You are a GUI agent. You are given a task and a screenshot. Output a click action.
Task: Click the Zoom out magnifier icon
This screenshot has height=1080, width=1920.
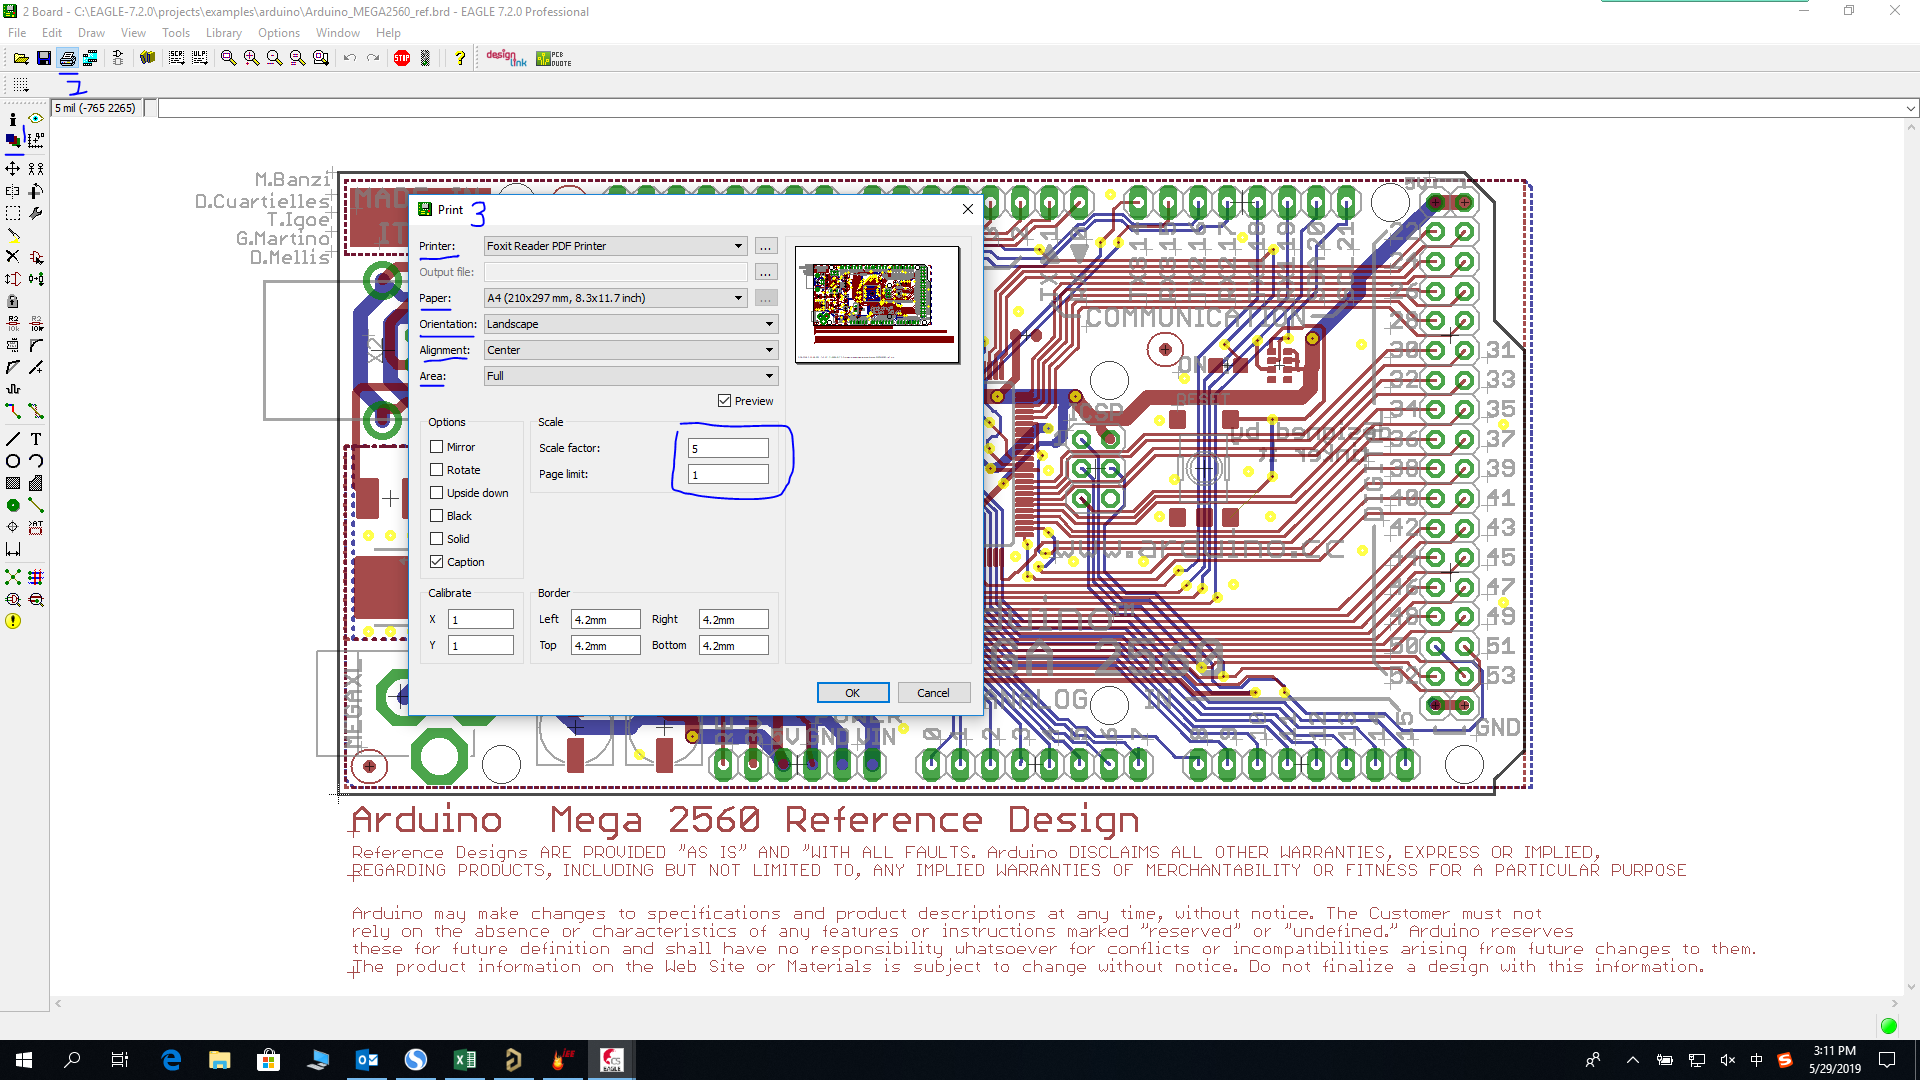pyautogui.click(x=274, y=58)
